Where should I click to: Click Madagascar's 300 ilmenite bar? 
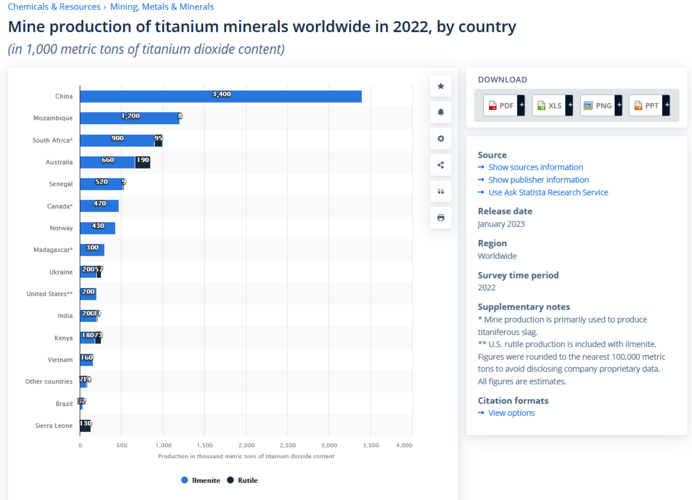92,250
